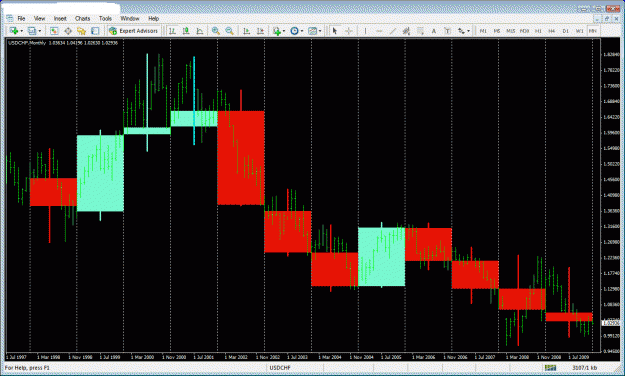Select the MN monthly timeframe
This screenshot has width=625, height=376.
593,31
